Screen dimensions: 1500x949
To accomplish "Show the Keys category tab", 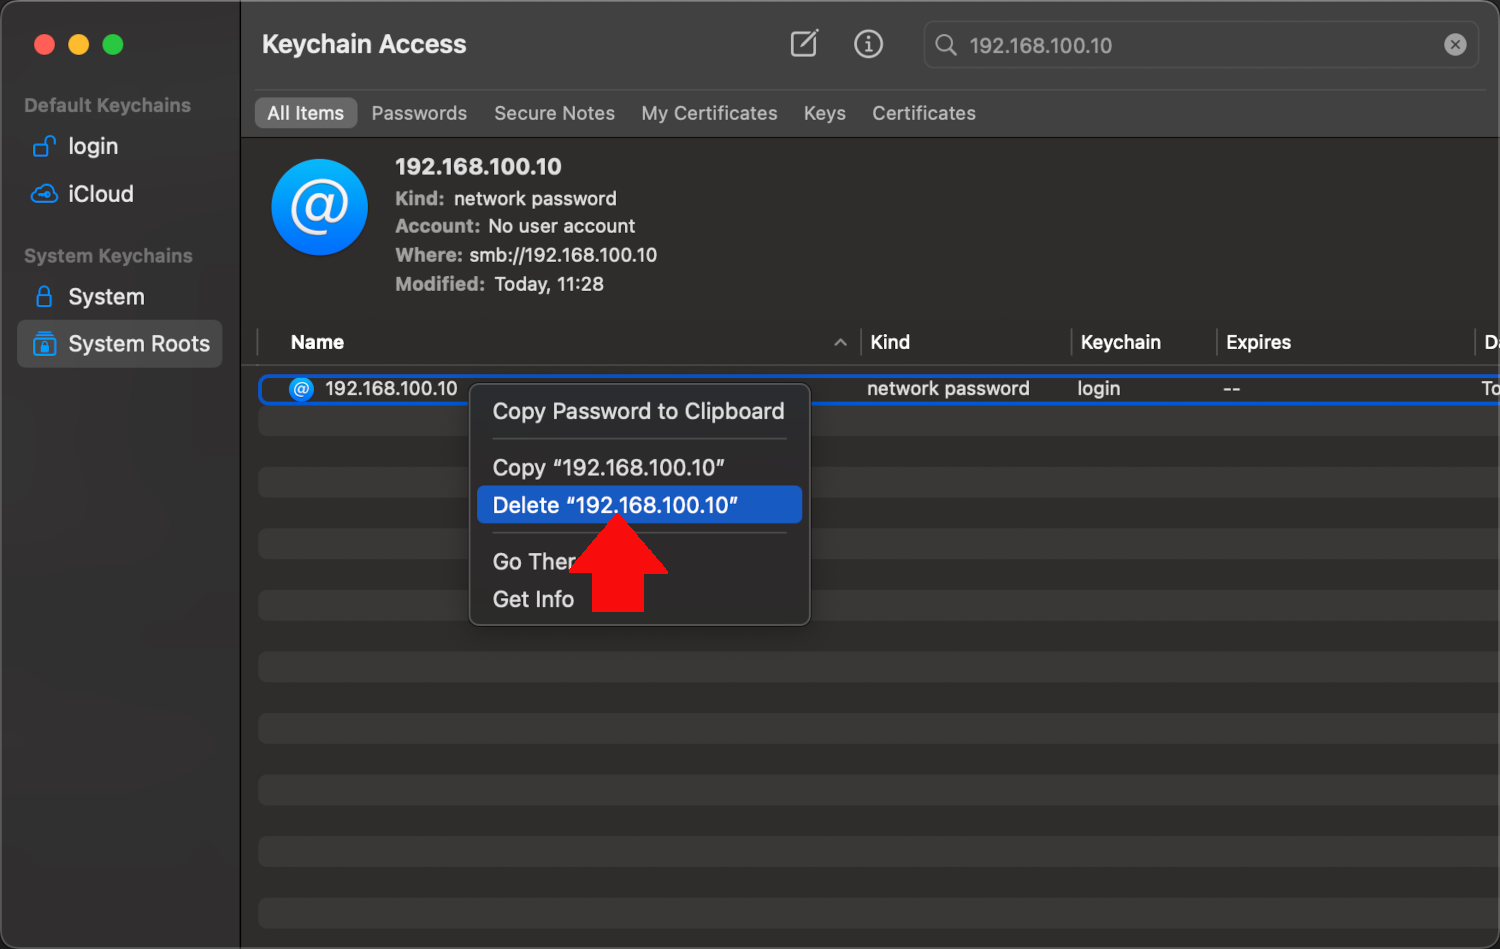I will (824, 113).
